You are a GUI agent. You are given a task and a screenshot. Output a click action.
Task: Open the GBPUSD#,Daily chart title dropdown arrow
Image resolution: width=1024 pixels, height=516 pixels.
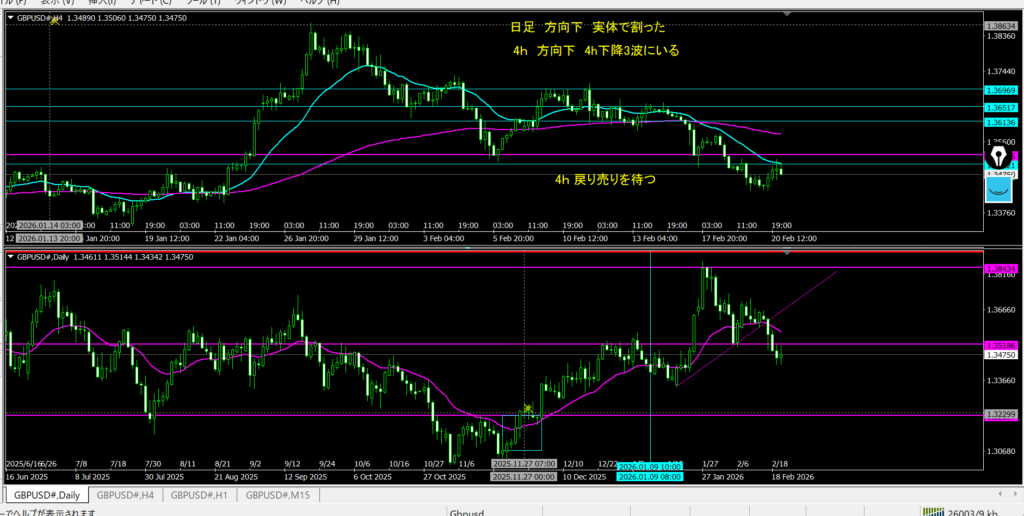(x=10, y=257)
